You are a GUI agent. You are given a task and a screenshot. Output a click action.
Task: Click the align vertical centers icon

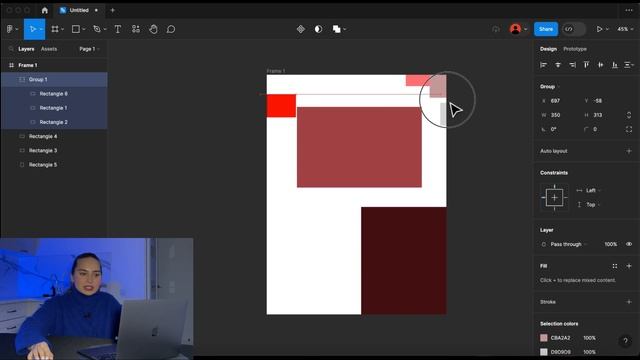point(601,65)
